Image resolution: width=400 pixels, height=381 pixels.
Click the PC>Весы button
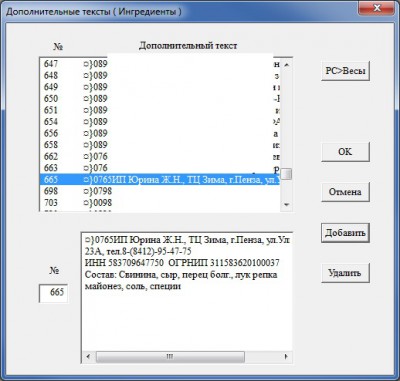click(345, 71)
